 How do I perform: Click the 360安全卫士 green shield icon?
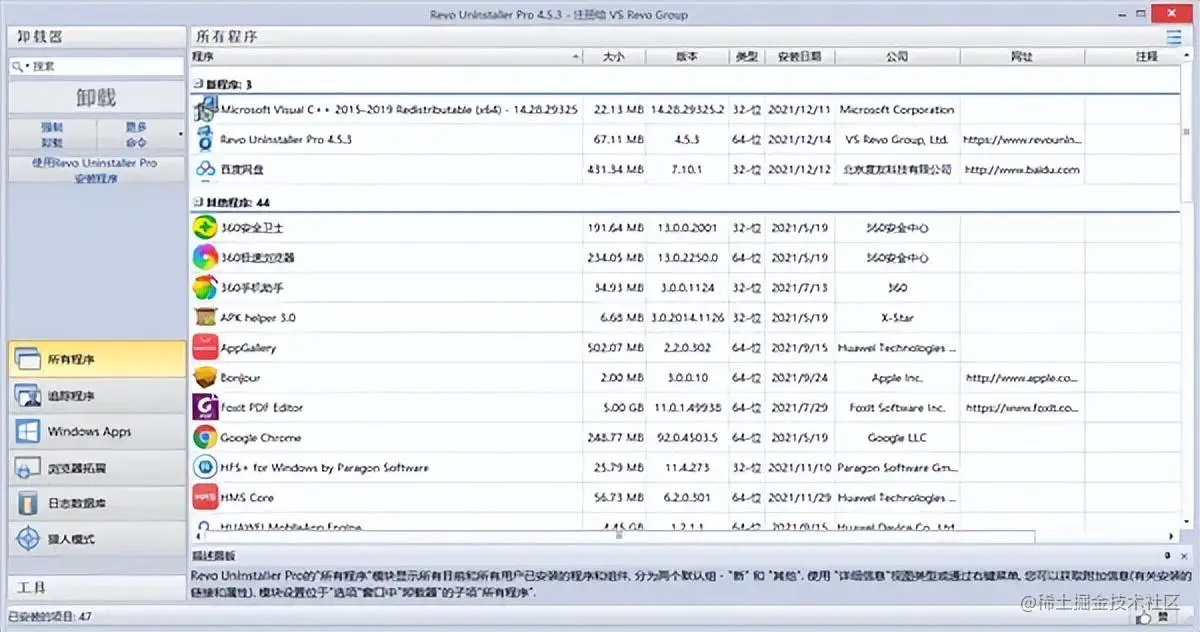point(205,227)
